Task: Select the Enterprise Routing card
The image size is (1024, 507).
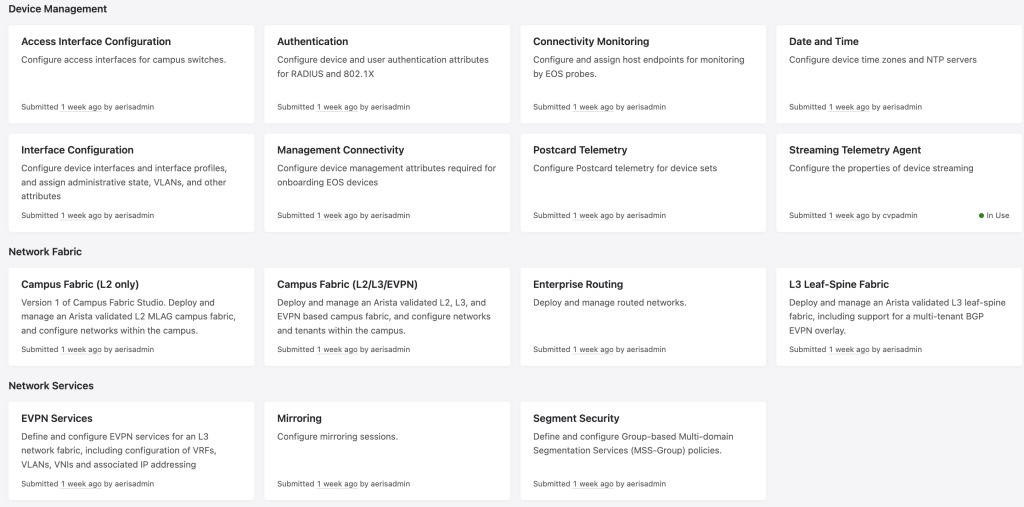Action: coord(643,316)
